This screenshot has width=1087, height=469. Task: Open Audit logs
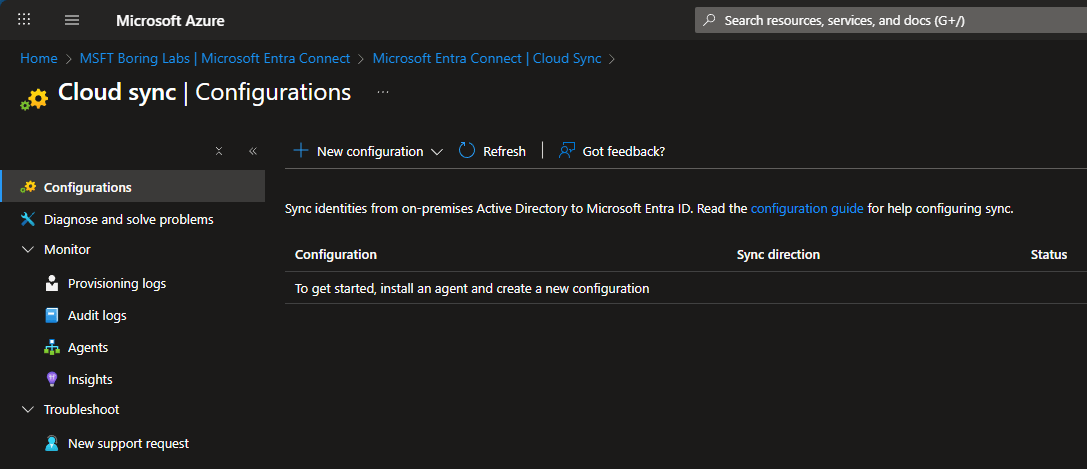[97, 315]
